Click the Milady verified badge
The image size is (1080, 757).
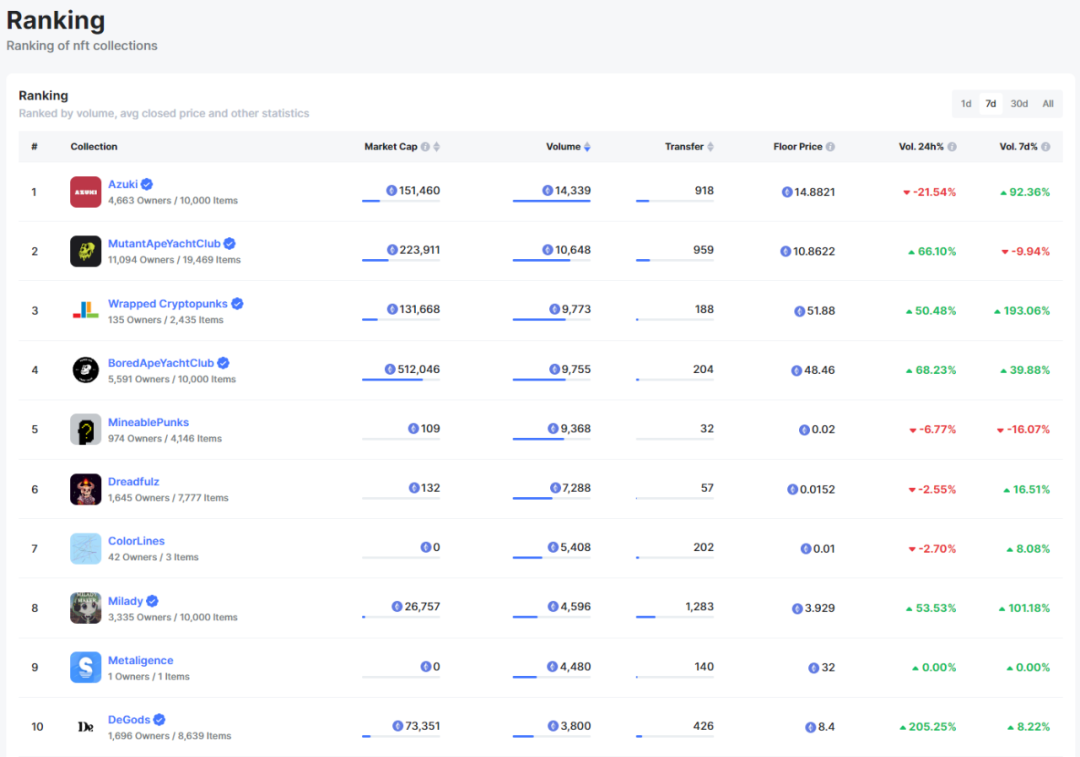point(152,601)
